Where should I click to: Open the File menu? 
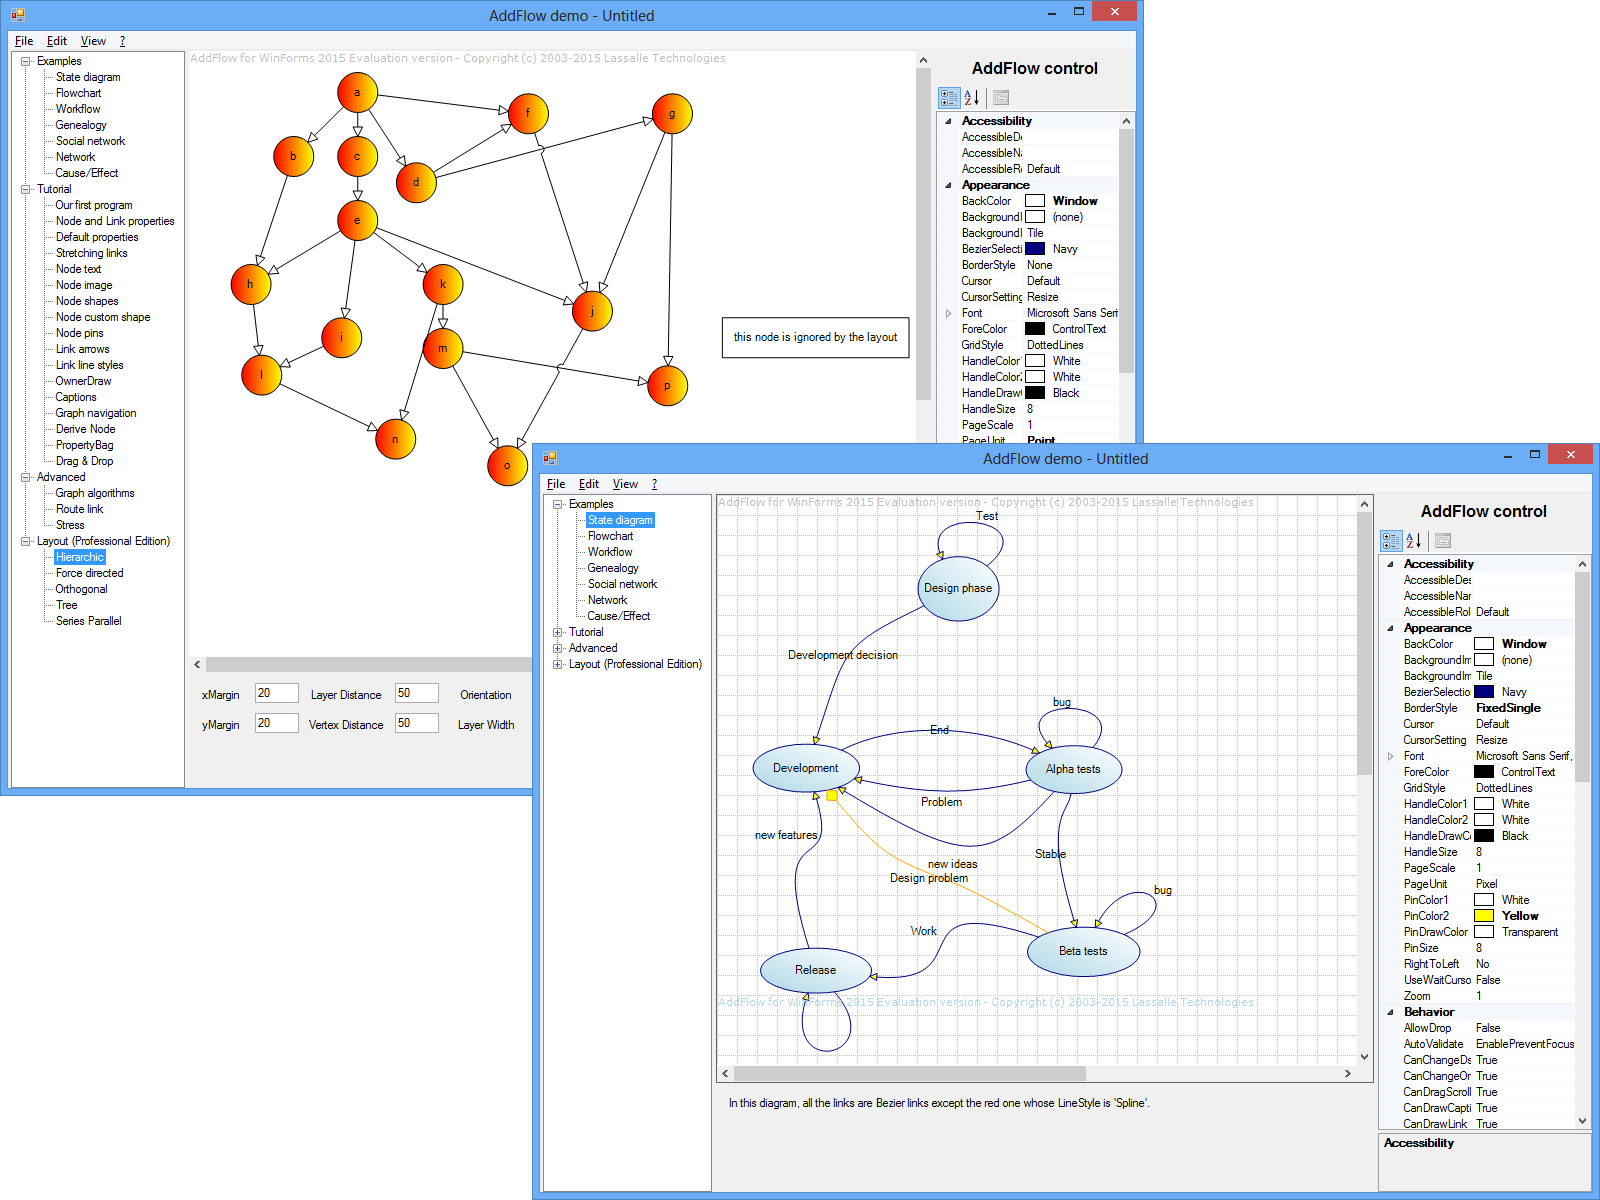pyautogui.click(x=556, y=483)
